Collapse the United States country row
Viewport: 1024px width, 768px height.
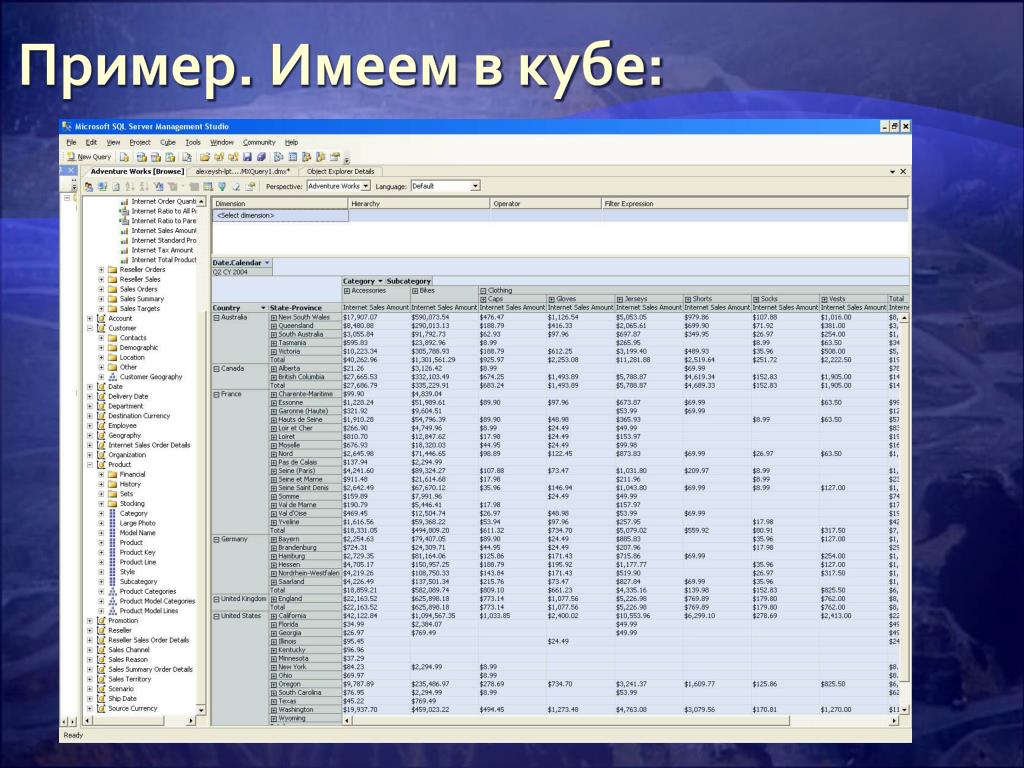coord(217,616)
